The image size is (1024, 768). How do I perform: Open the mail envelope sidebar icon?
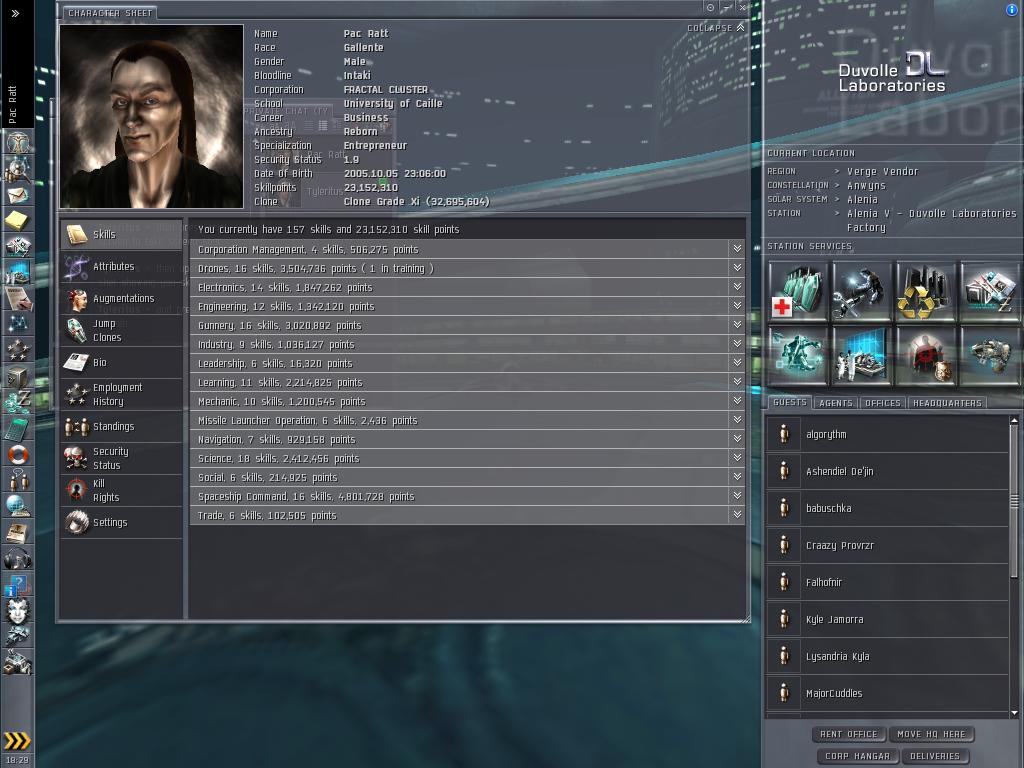18,194
